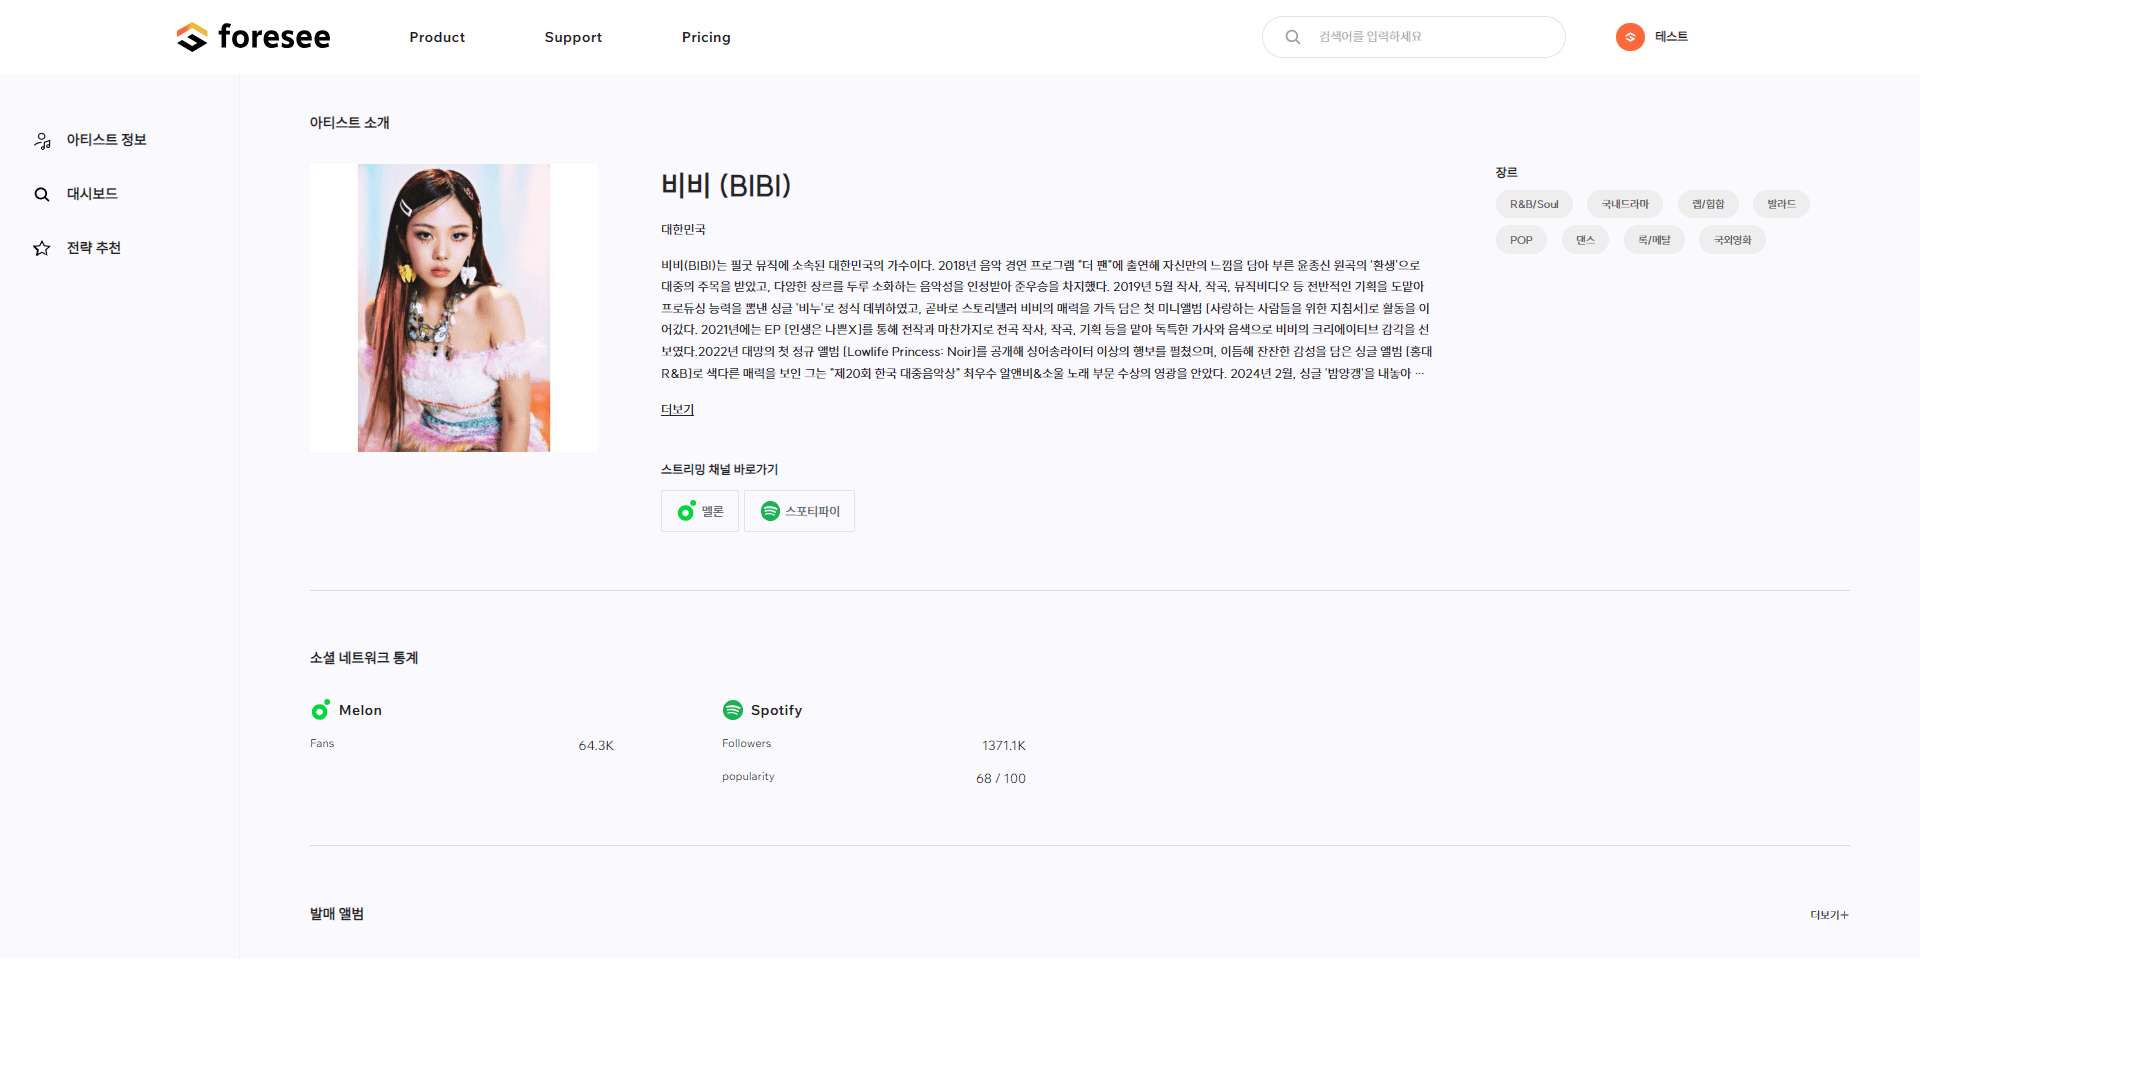The height and width of the screenshot is (1065, 2133).
Task: Open the 멜론 streaming channel button
Action: coord(699,511)
